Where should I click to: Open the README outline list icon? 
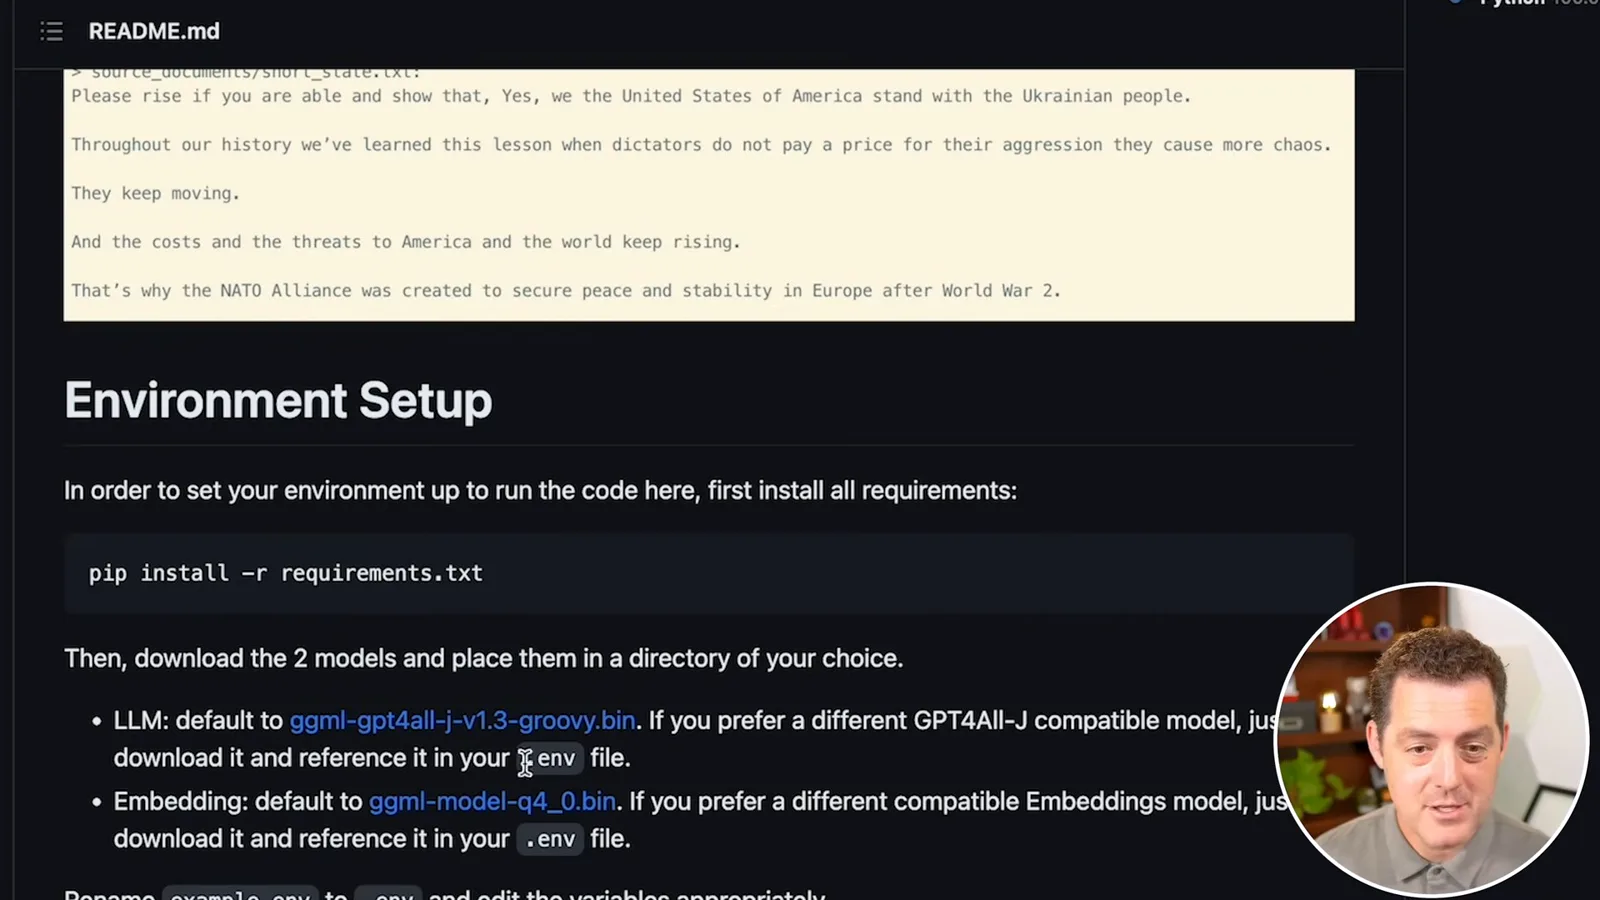tap(51, 32)
